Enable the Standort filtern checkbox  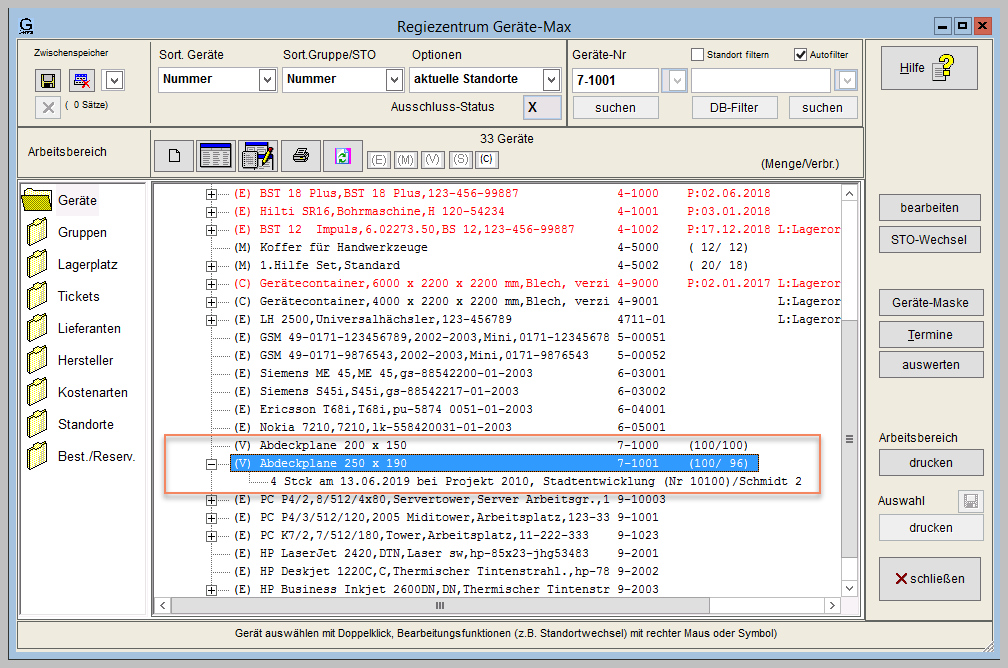[698, 55]
